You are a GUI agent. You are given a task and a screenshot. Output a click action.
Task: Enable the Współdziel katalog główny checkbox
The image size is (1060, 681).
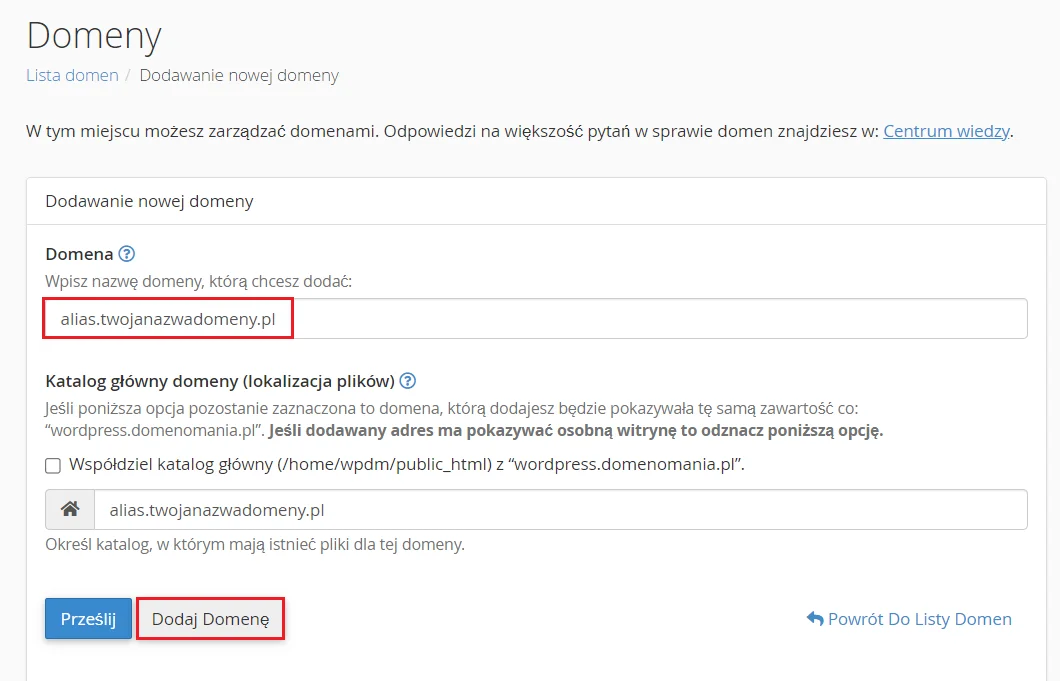(51, 466)
